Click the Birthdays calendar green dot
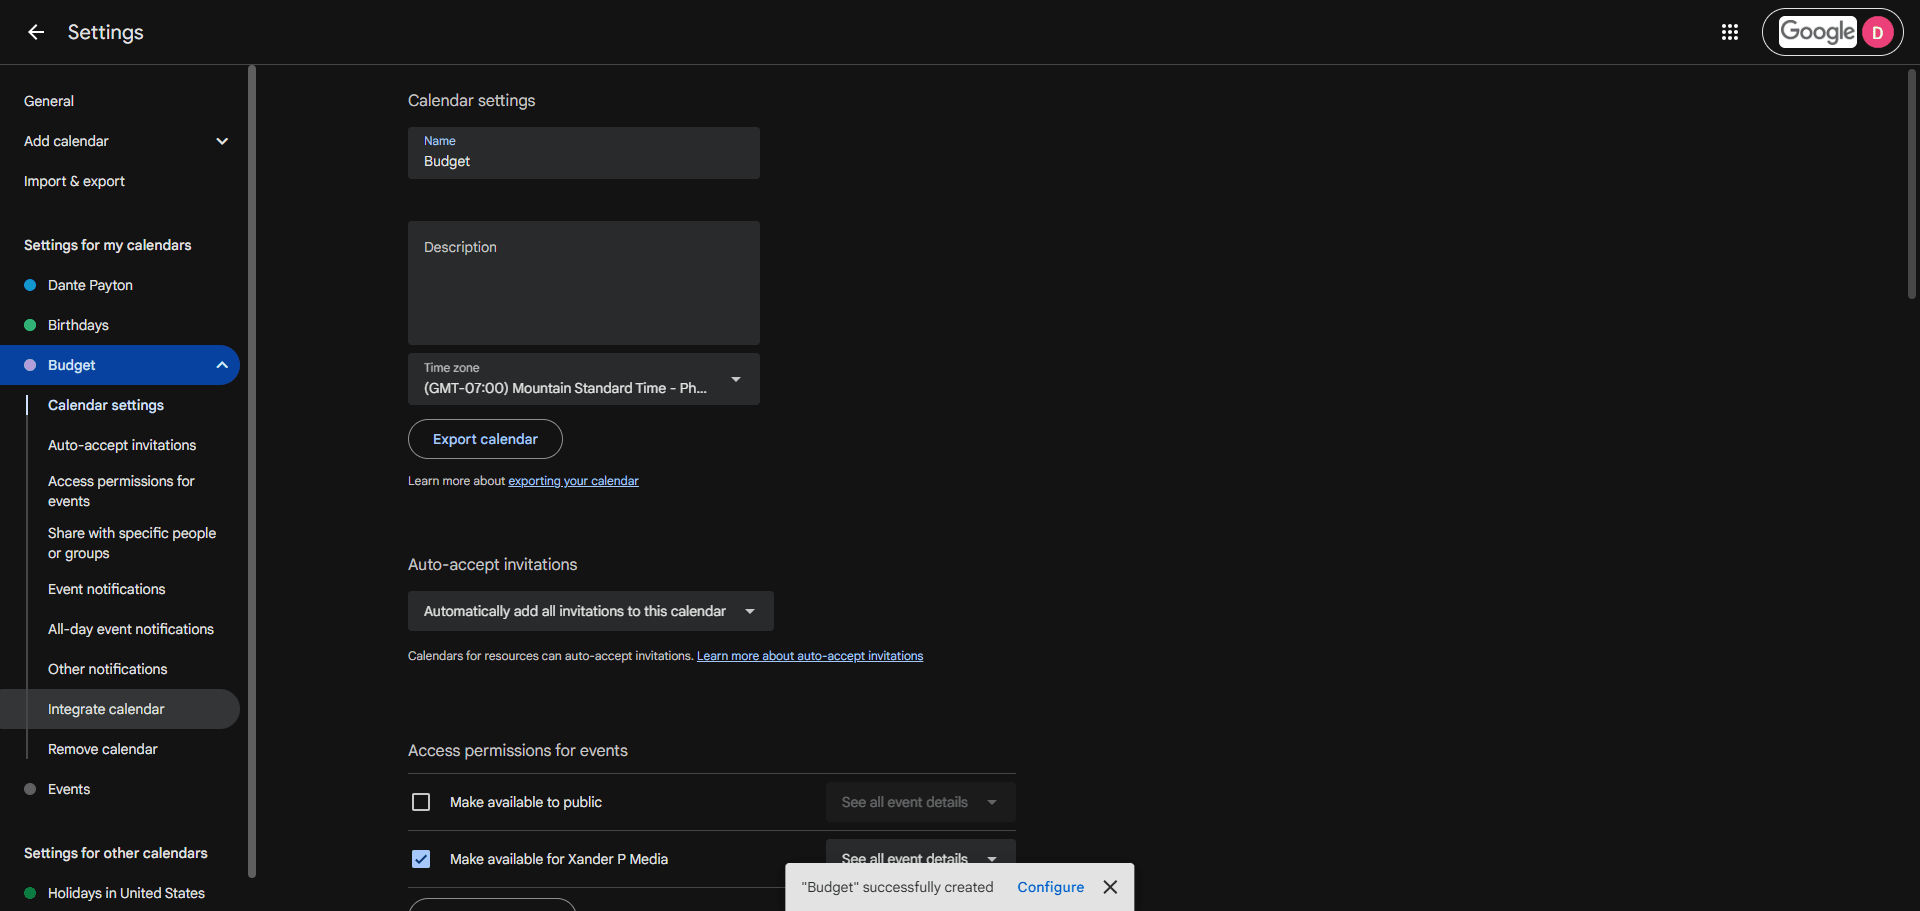 pos(30,325)
